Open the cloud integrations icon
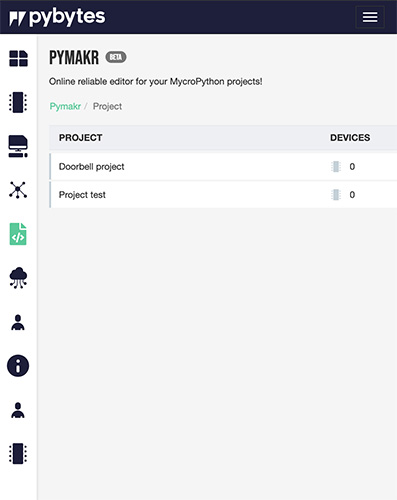Viewport: 397px width, 500px height. click(18, 278)
